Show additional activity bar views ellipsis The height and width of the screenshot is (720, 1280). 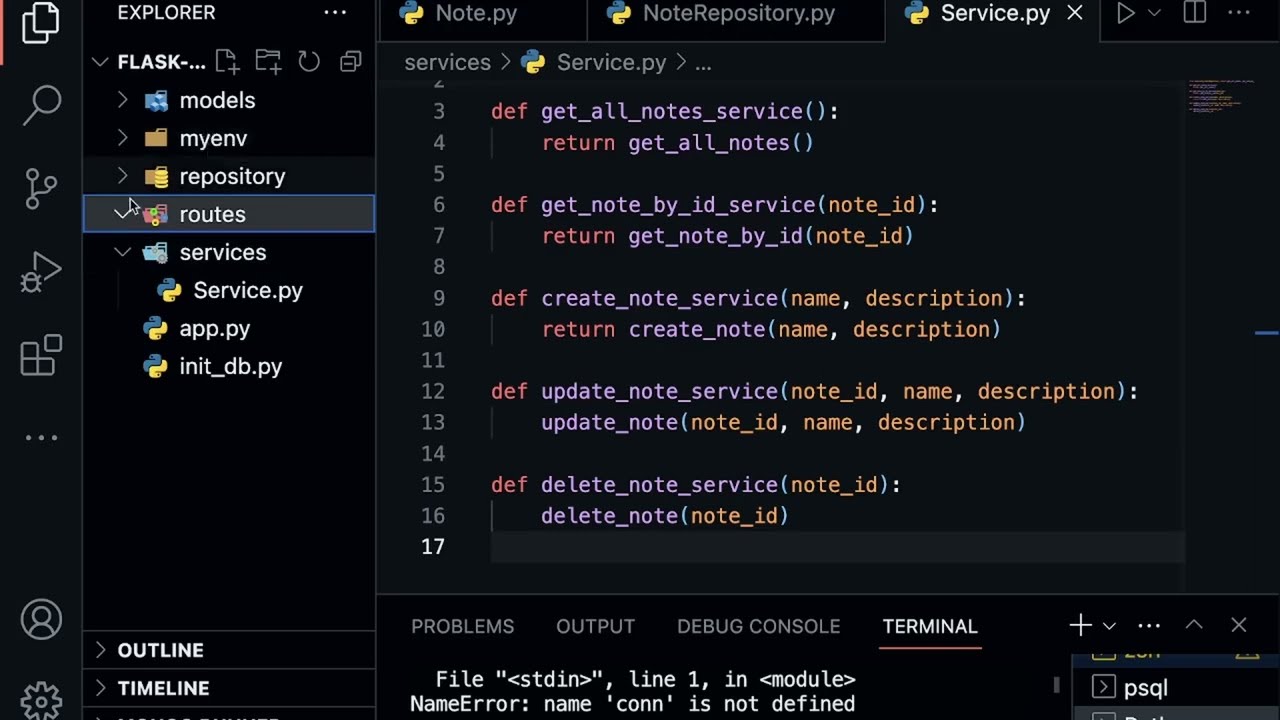41,437
